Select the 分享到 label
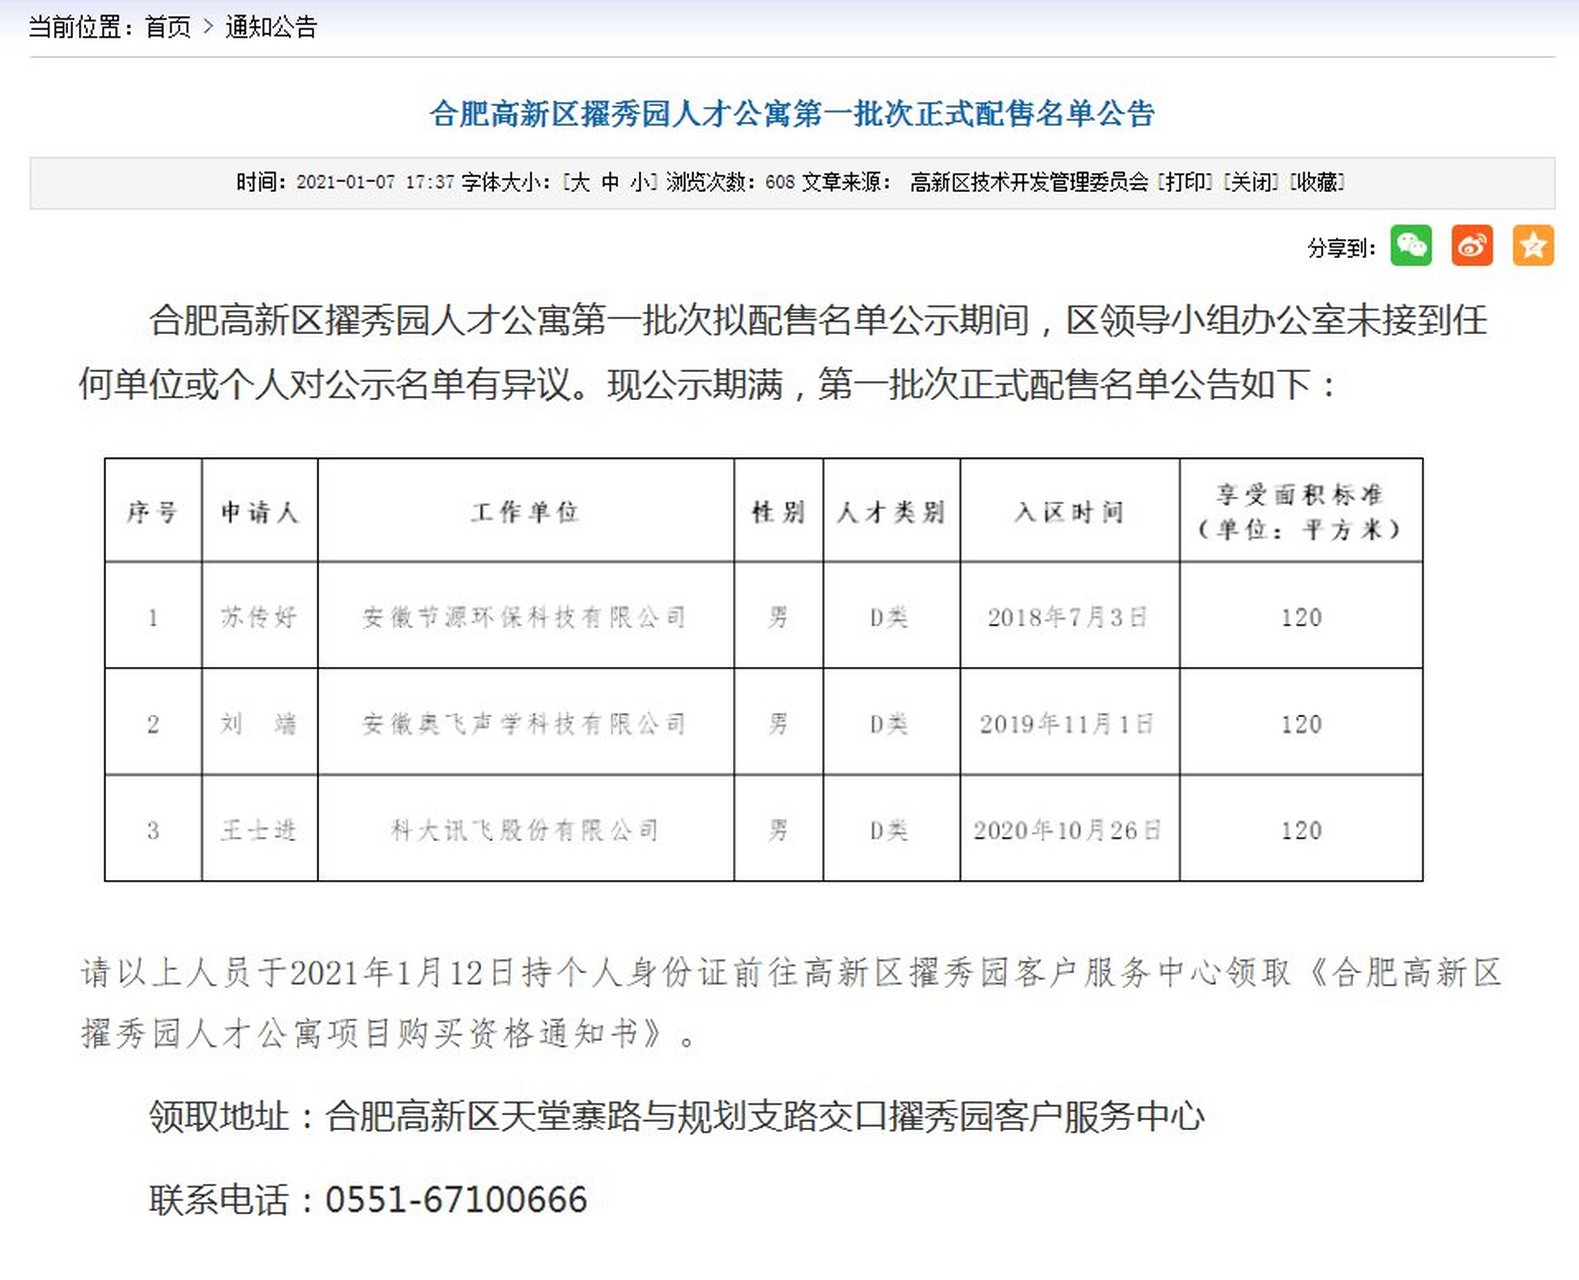This screenshot has height=1280, width=1579. (x=1341, y=247)
